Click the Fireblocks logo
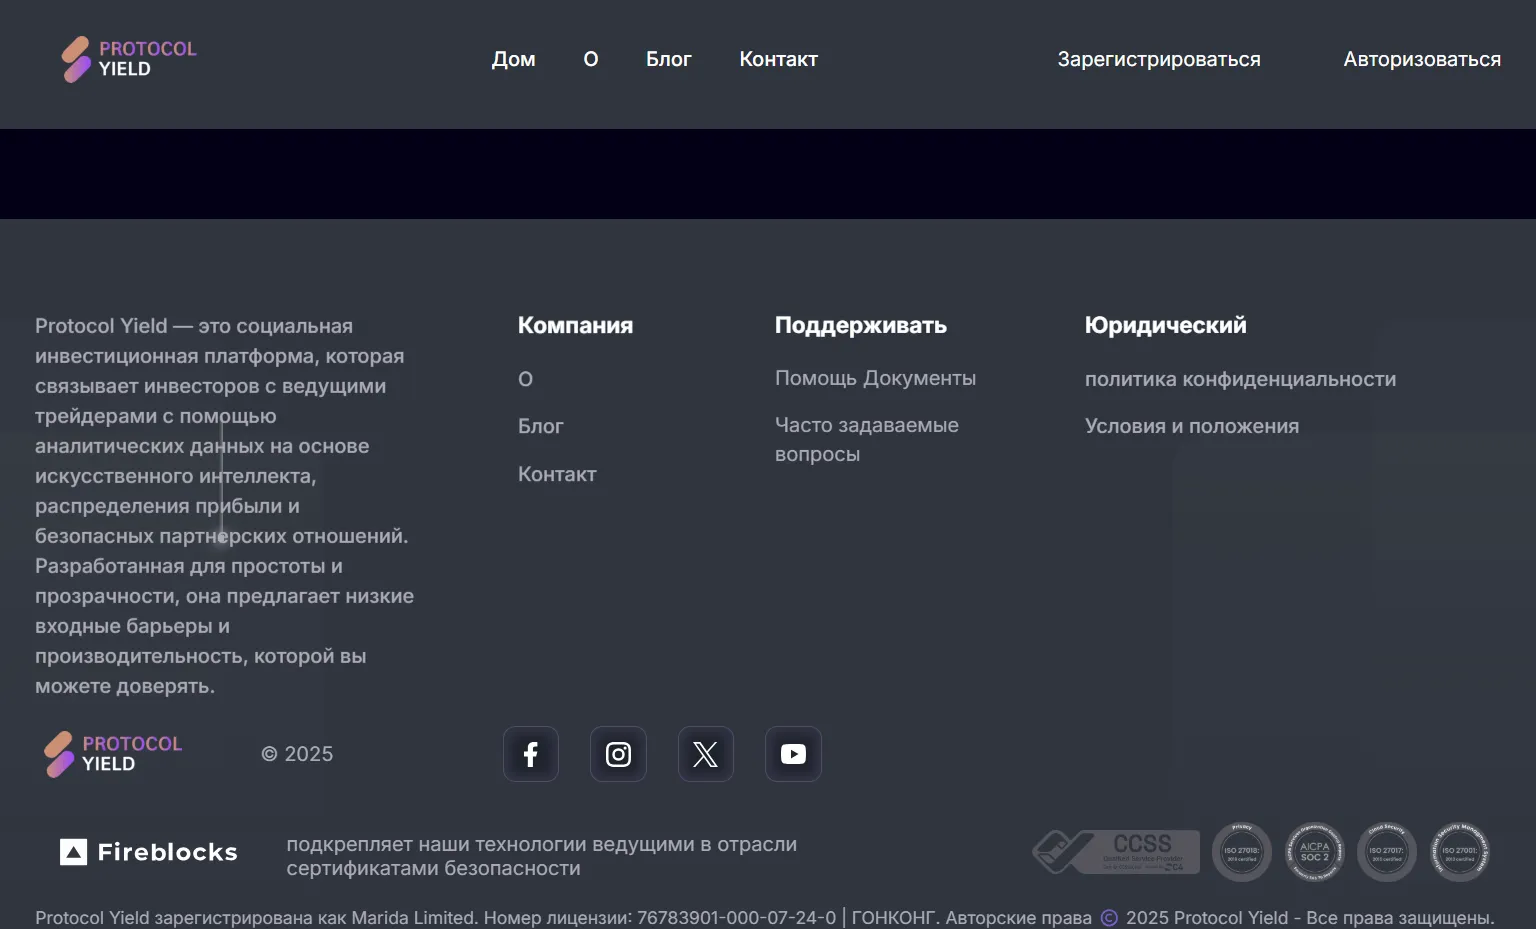1536x929 pixels. tap(149, 852)
